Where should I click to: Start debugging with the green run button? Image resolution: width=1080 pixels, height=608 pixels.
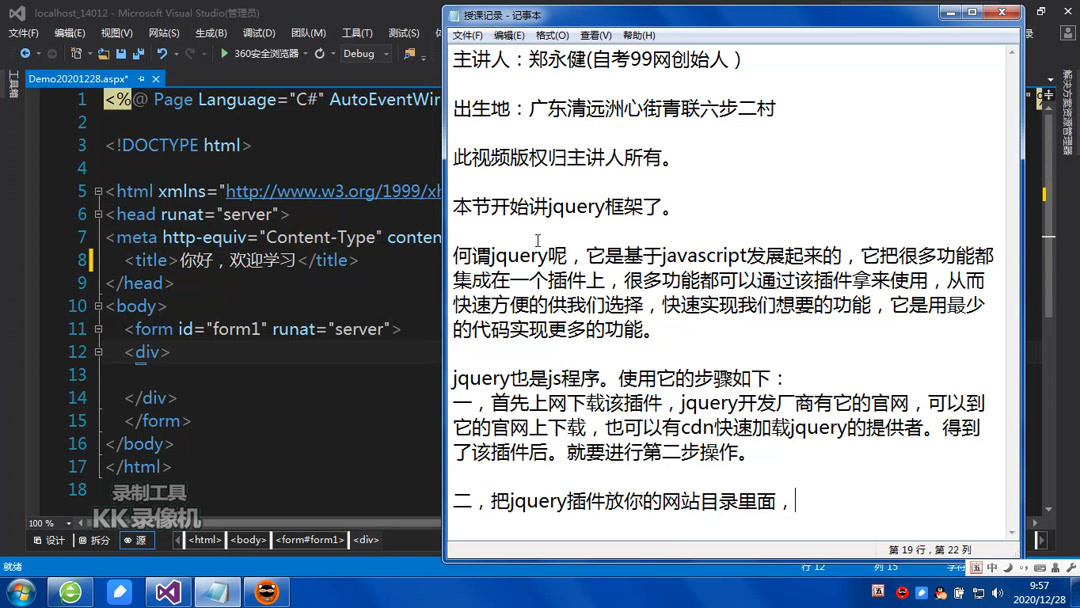[222, 54]
